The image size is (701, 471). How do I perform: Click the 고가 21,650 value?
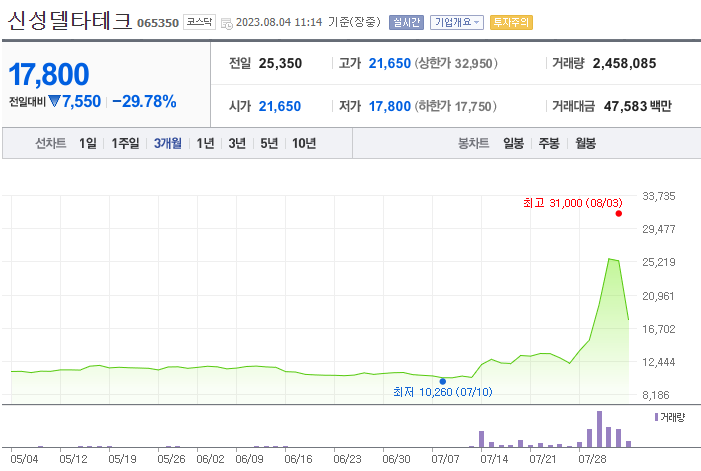coord(389,63)
